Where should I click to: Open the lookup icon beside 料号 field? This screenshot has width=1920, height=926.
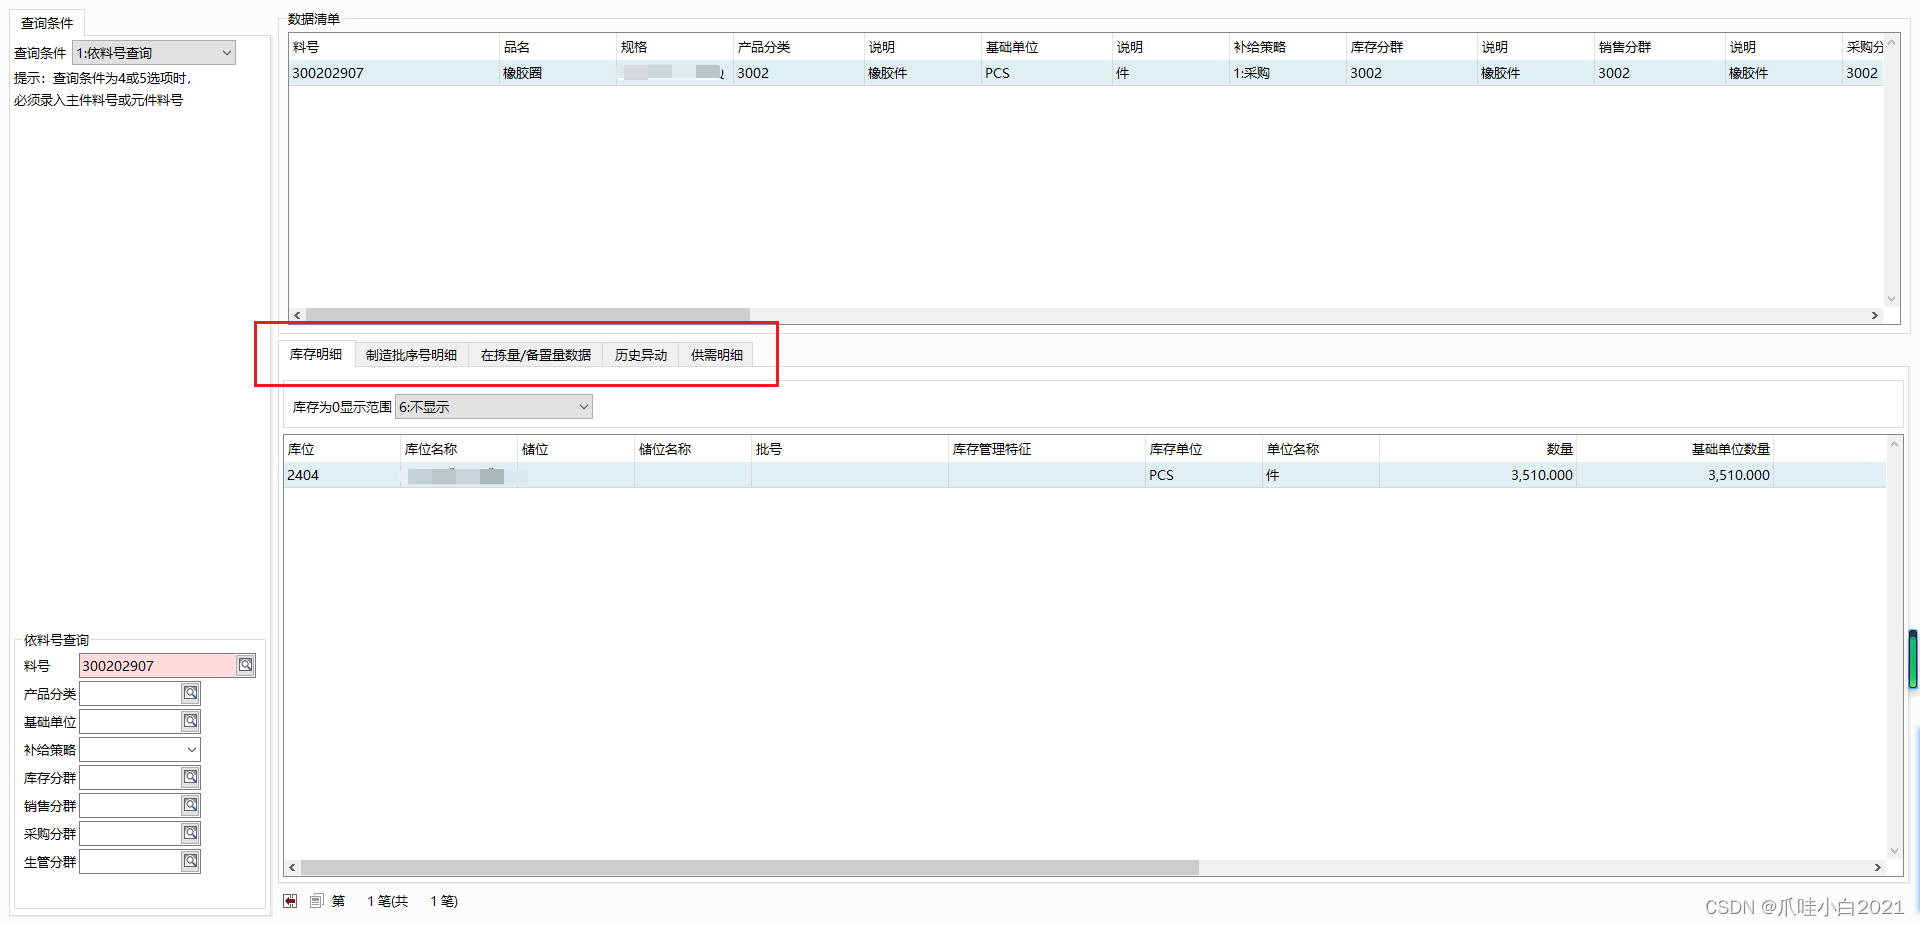click(x=245, y=665)
